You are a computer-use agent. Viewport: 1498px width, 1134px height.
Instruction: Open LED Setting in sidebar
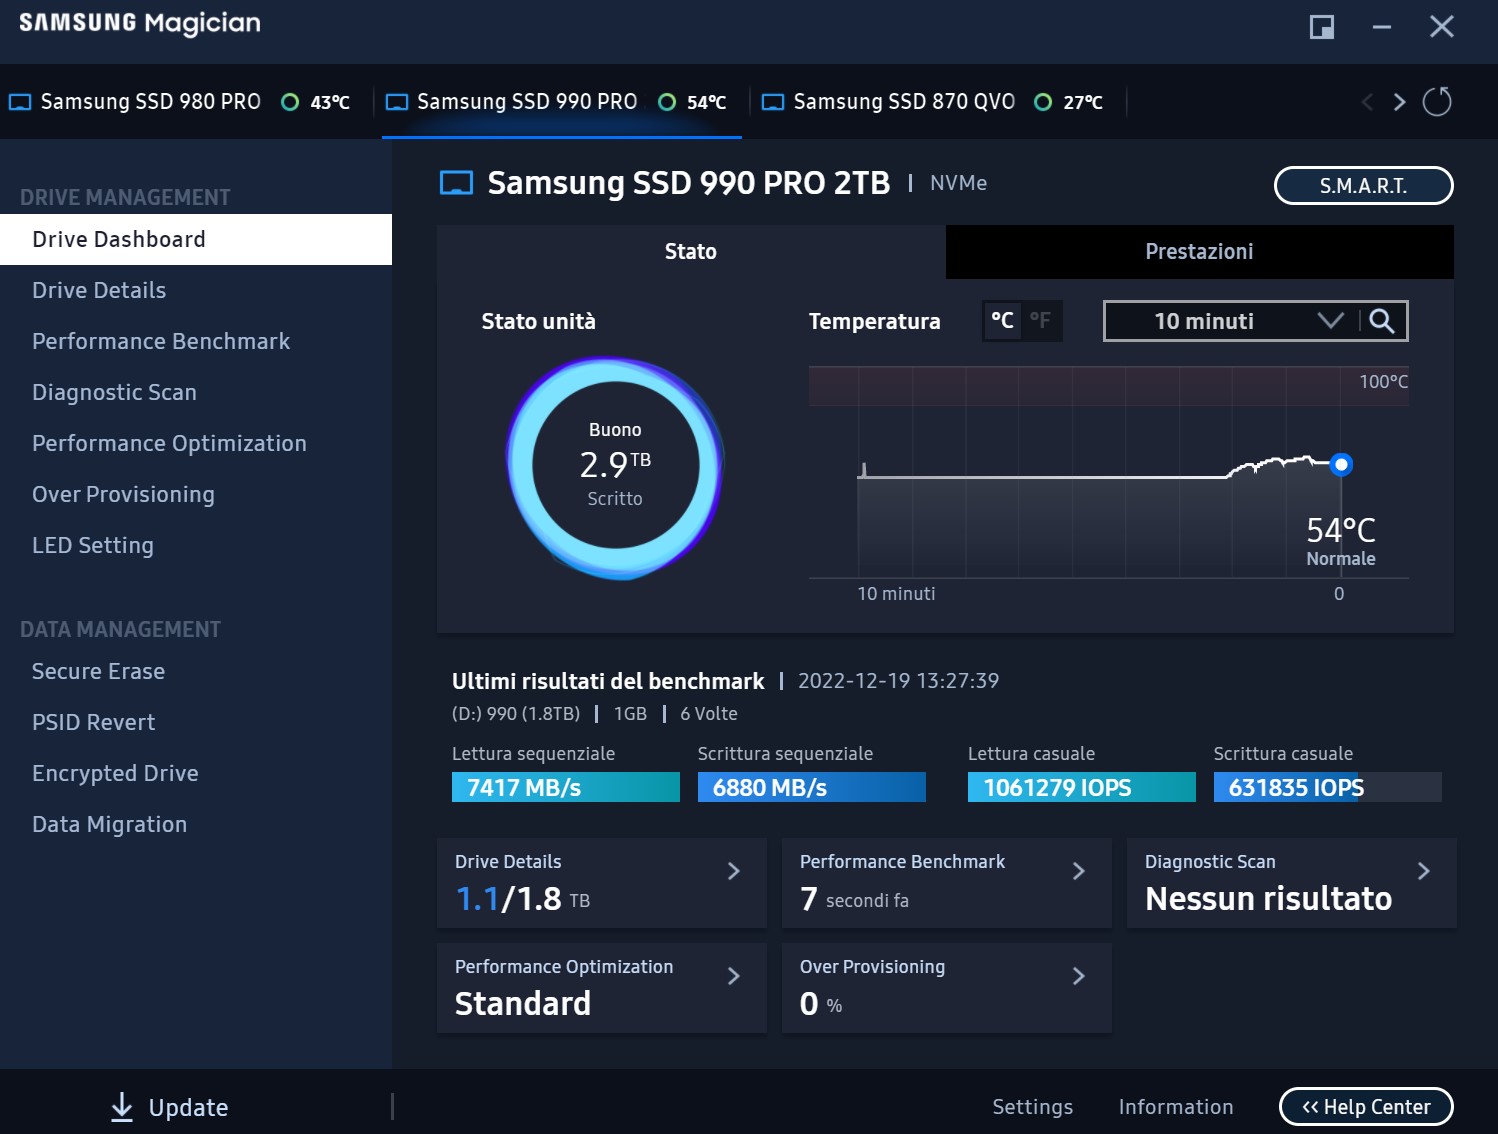pyautogui.click(x=196, y=546)
